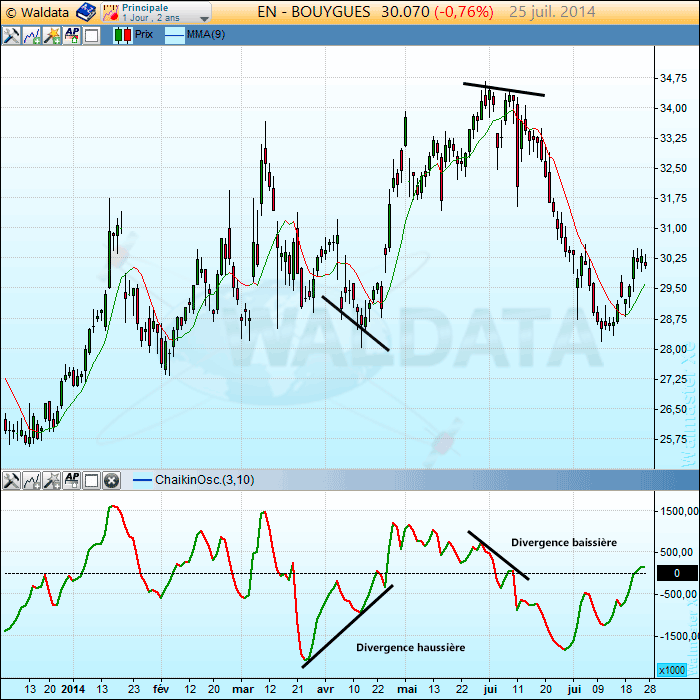This screenshot has width=700, height=700.
Task: Open the blue A-Z dictionary book icon
Action: click(x=86, y=12)
